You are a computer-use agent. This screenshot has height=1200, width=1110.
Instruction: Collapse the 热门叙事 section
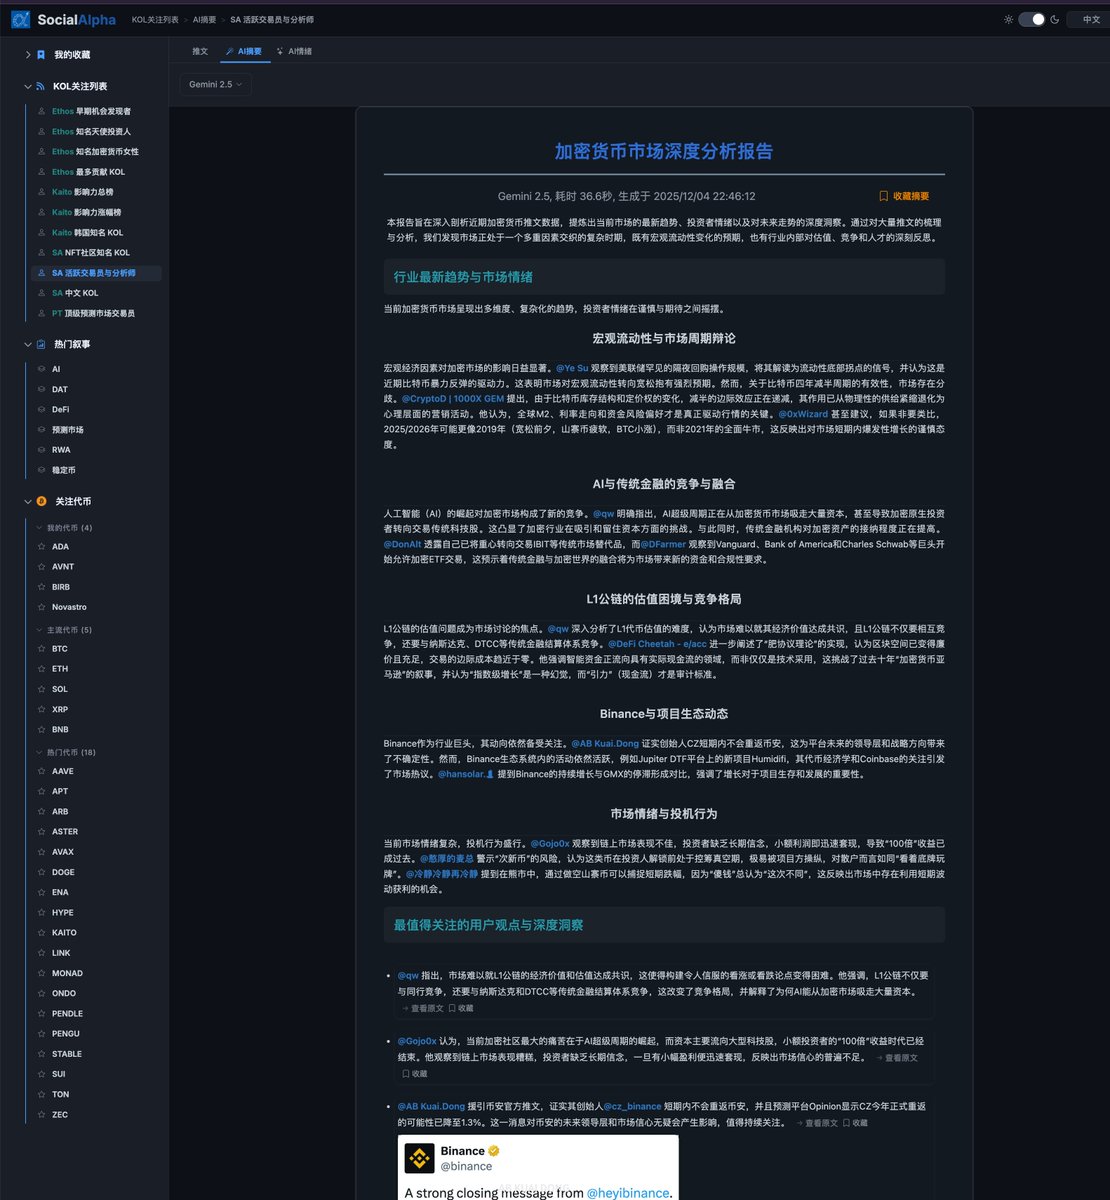pyautogui.click(x=28, y=344)
